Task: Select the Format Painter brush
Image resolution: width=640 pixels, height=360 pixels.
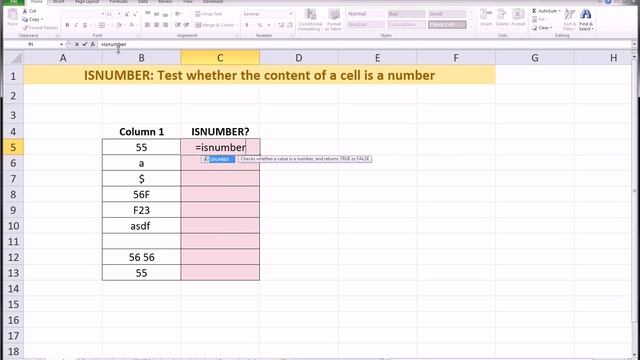Action: click(x=25, y=28)
